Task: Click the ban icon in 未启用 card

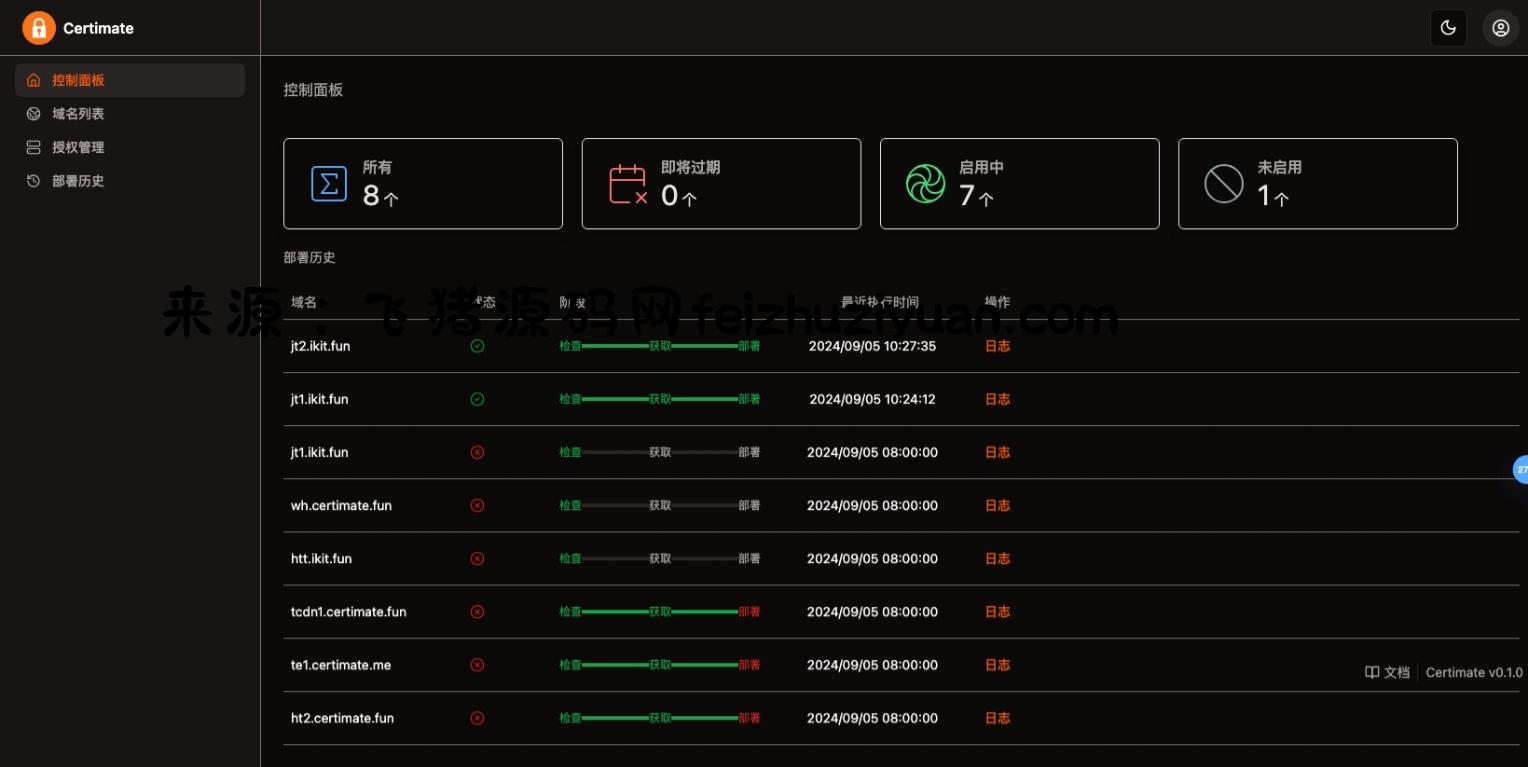Action: tap(1224, 184)
